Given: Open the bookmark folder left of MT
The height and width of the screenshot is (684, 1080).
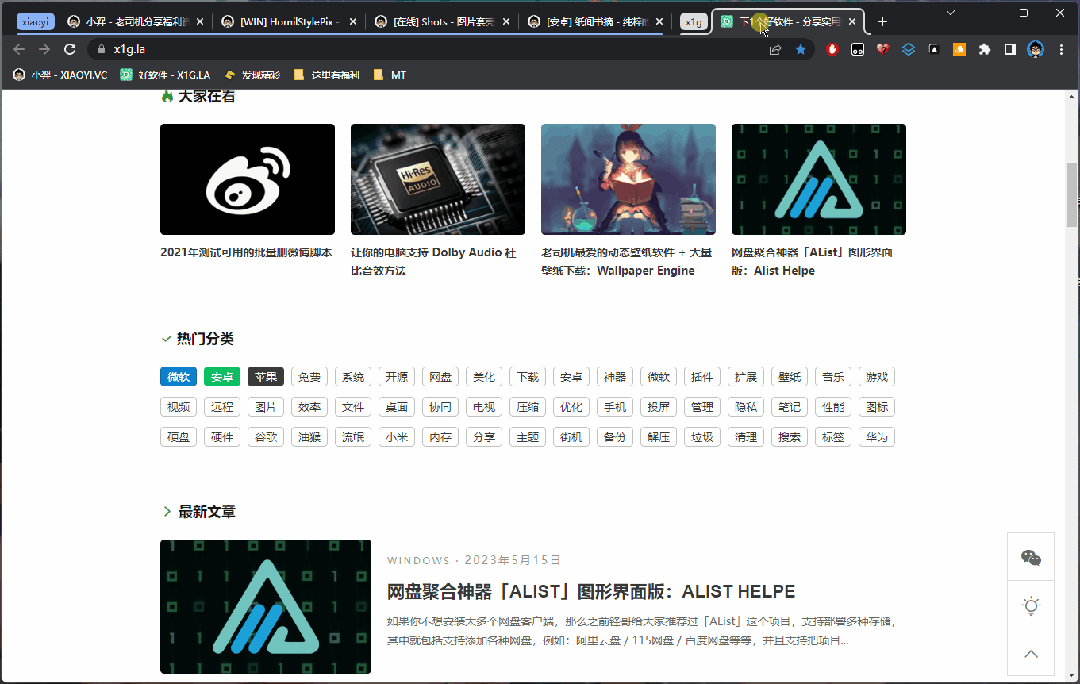Looking at the screenshot, I should point(326,75).
